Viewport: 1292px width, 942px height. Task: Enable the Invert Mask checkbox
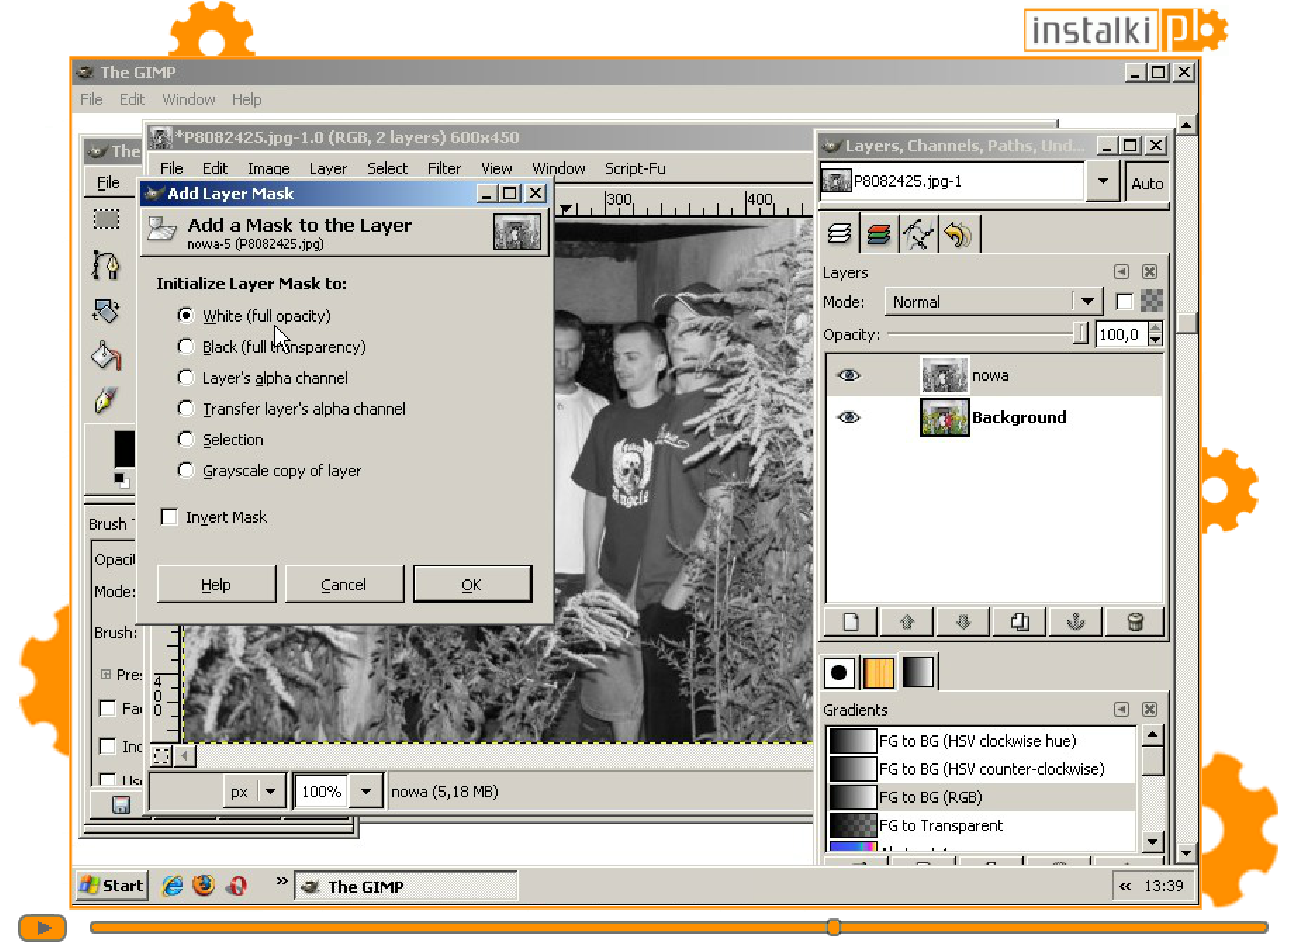(169, 517)
